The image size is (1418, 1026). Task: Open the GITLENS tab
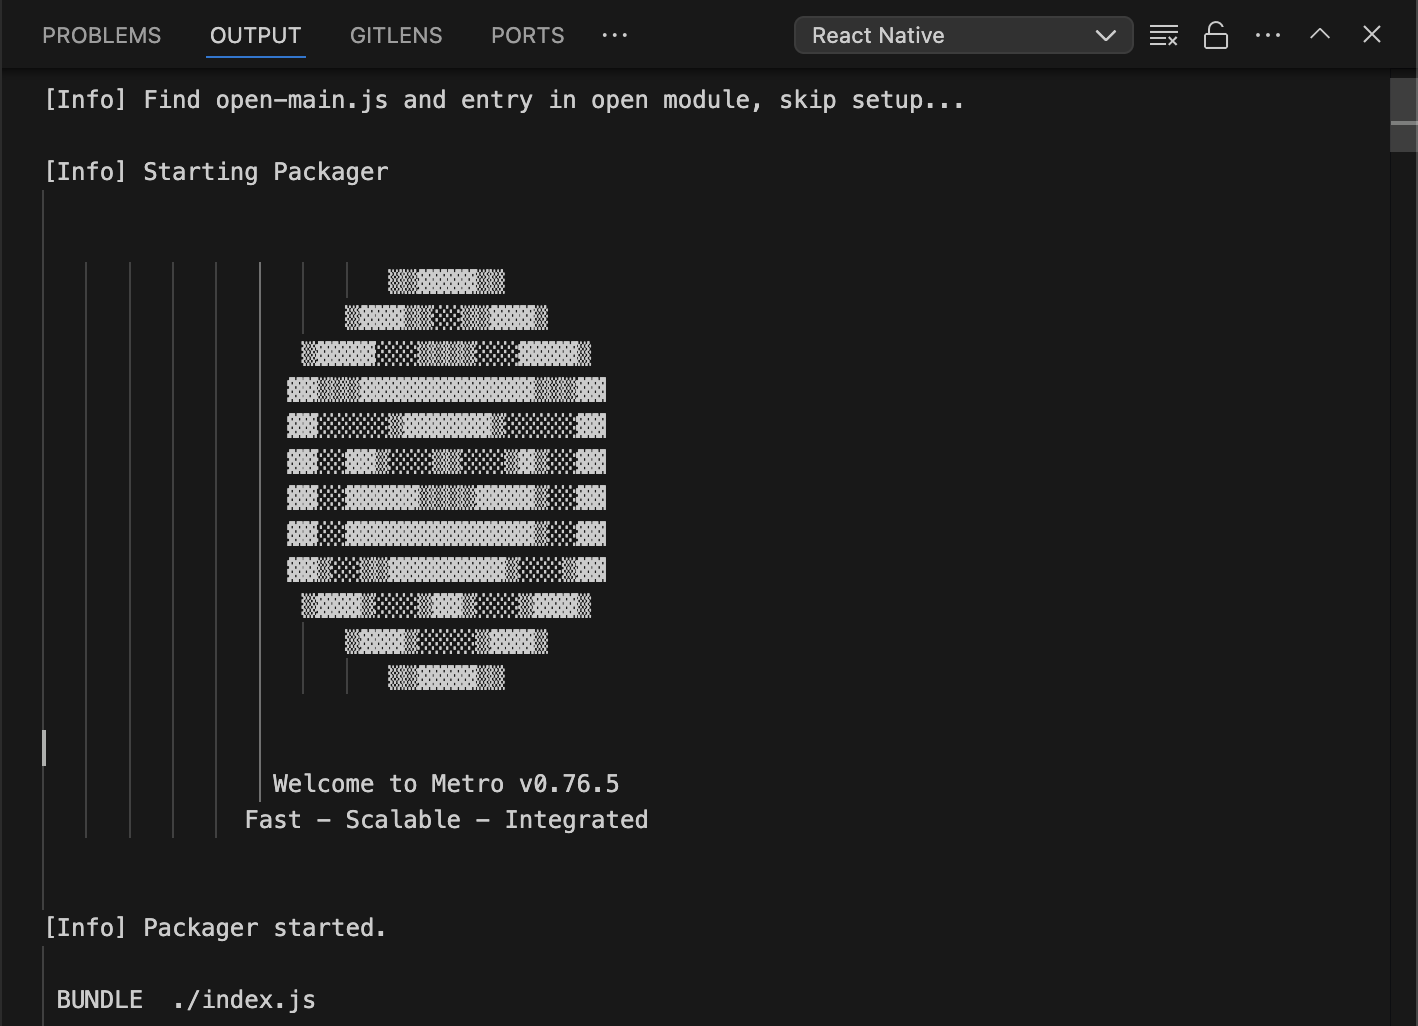click(x=396, y=35)
